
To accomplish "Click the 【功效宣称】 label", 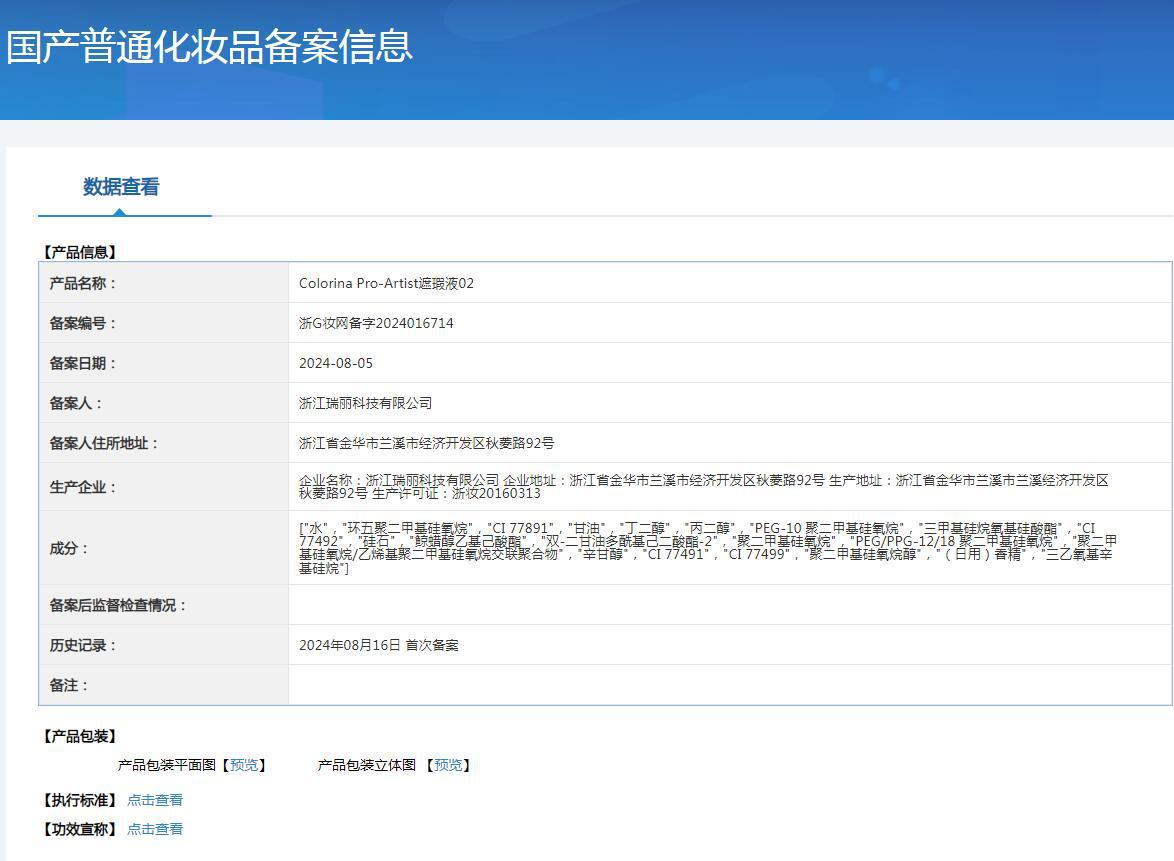I will pos(79,829).
